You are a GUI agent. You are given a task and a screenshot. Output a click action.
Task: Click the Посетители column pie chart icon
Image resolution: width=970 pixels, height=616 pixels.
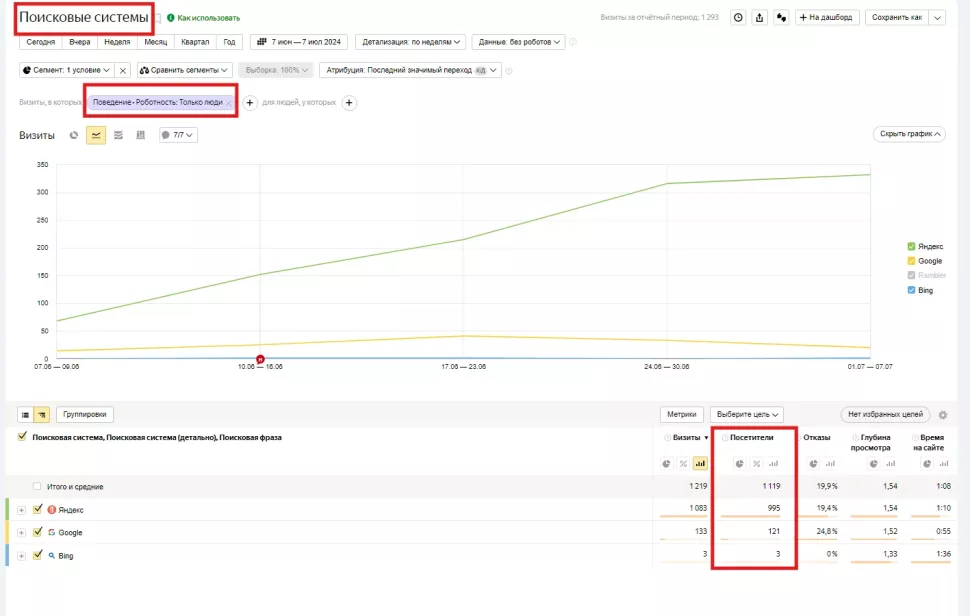coord(739,463)
